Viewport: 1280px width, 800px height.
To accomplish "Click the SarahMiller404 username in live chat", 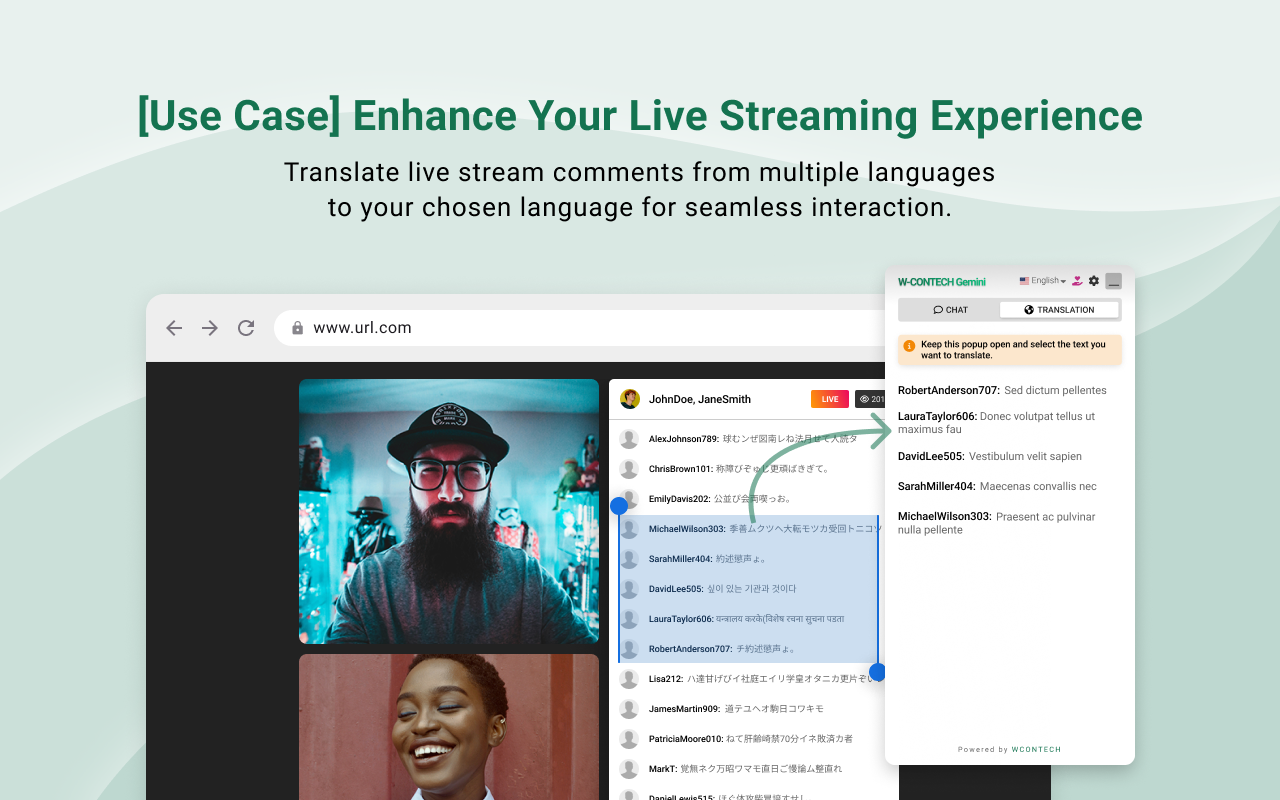I will [681, 559].
